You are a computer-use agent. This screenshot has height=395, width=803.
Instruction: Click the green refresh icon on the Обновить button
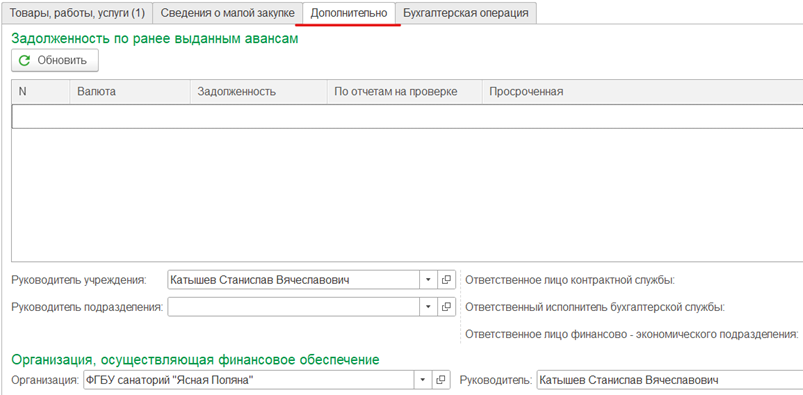[x=24, y=60]
